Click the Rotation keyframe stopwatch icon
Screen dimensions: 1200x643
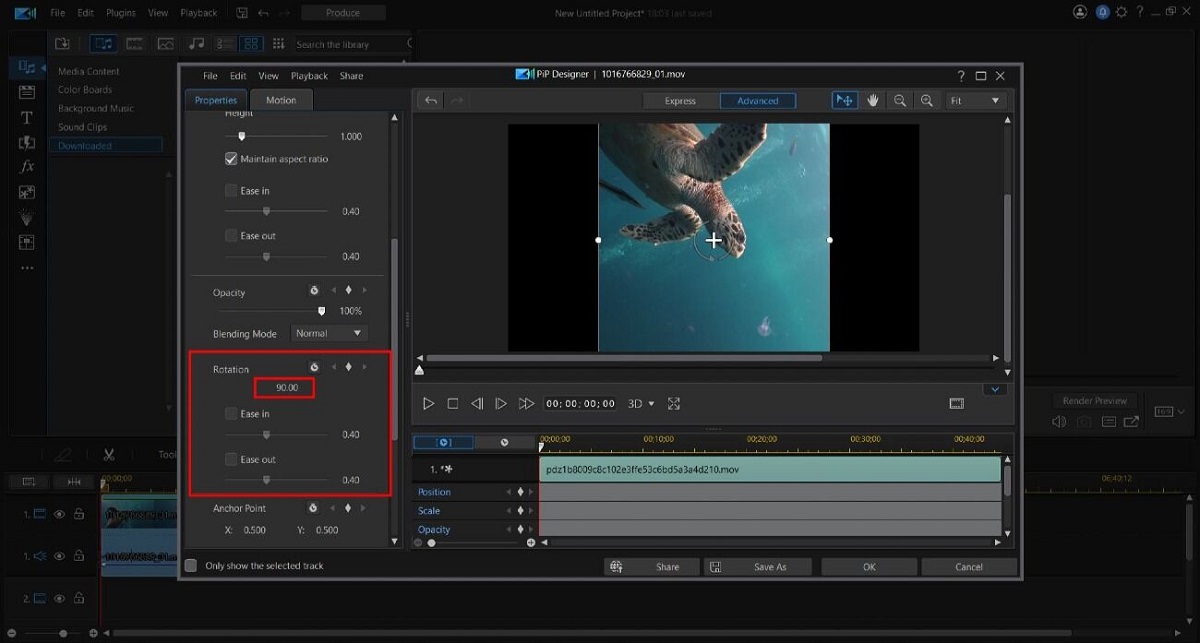pos(314,367)
